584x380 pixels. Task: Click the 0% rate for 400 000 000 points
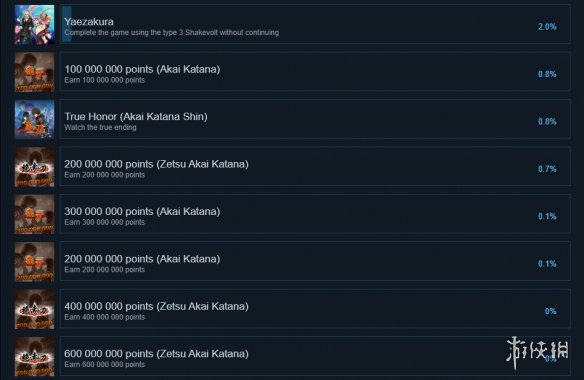(550, 311)
